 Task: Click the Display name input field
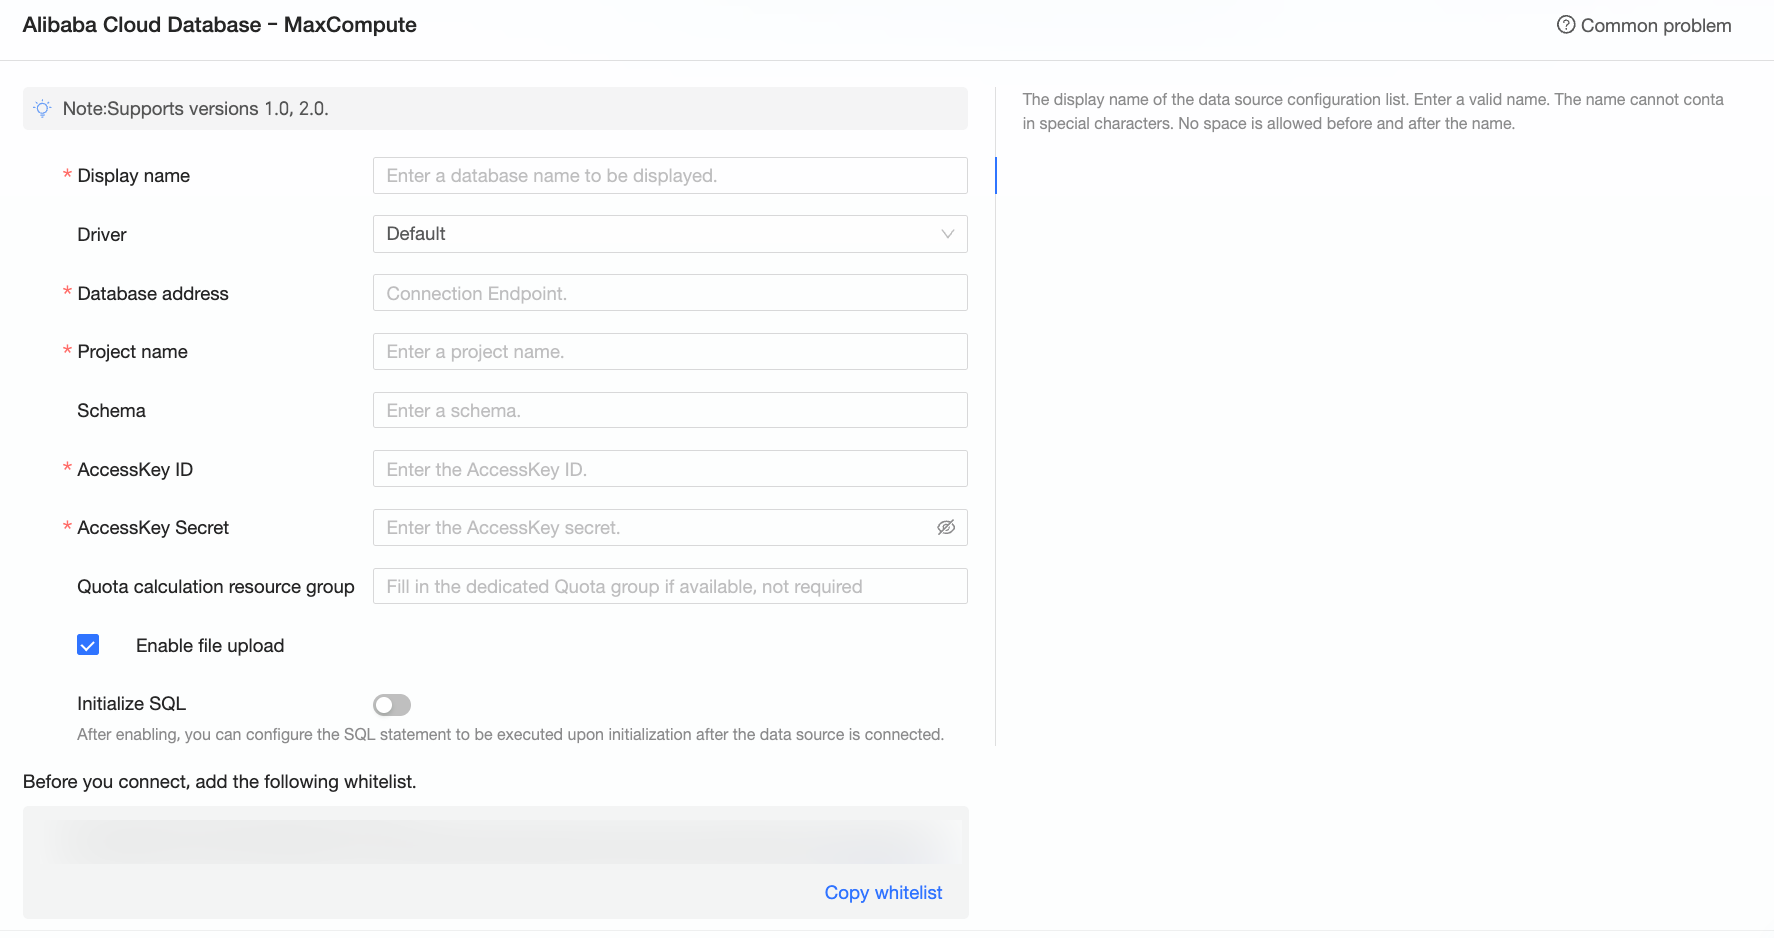669,176
